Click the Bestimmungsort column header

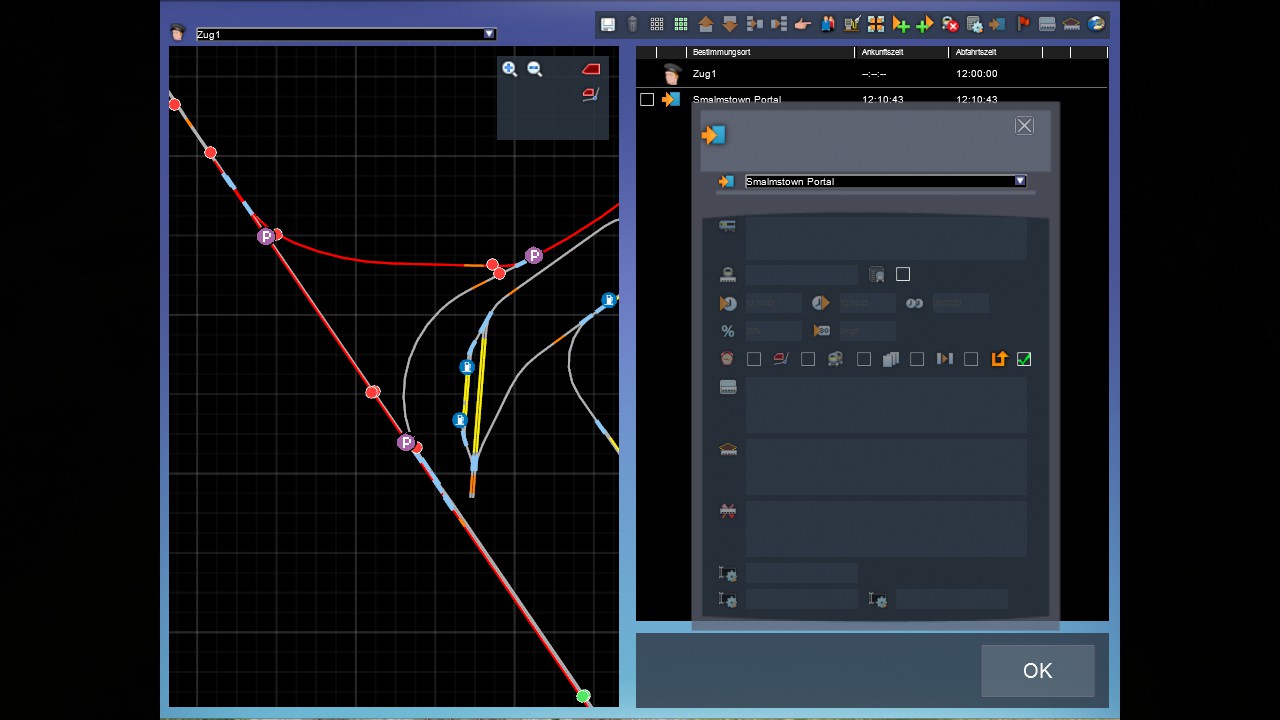click(x=722, y=52)
